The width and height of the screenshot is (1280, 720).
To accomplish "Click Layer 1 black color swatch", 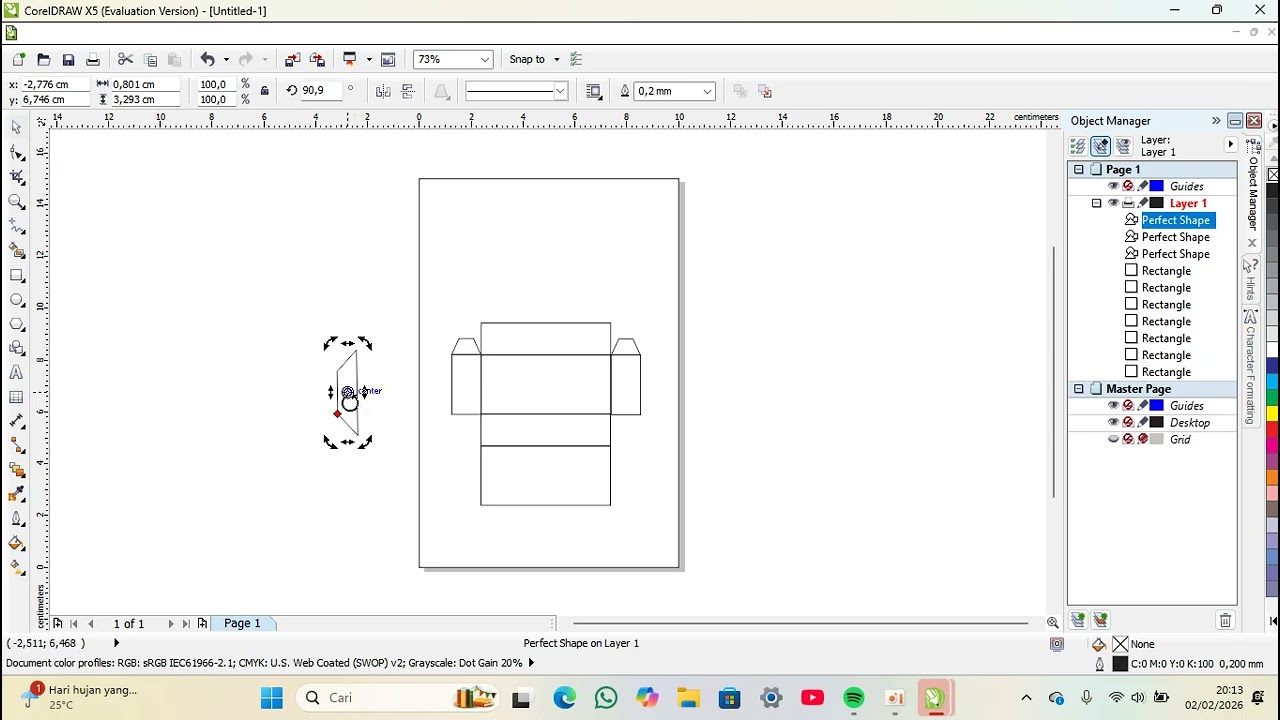I will pyautogui.click(x=1157, y=203).
